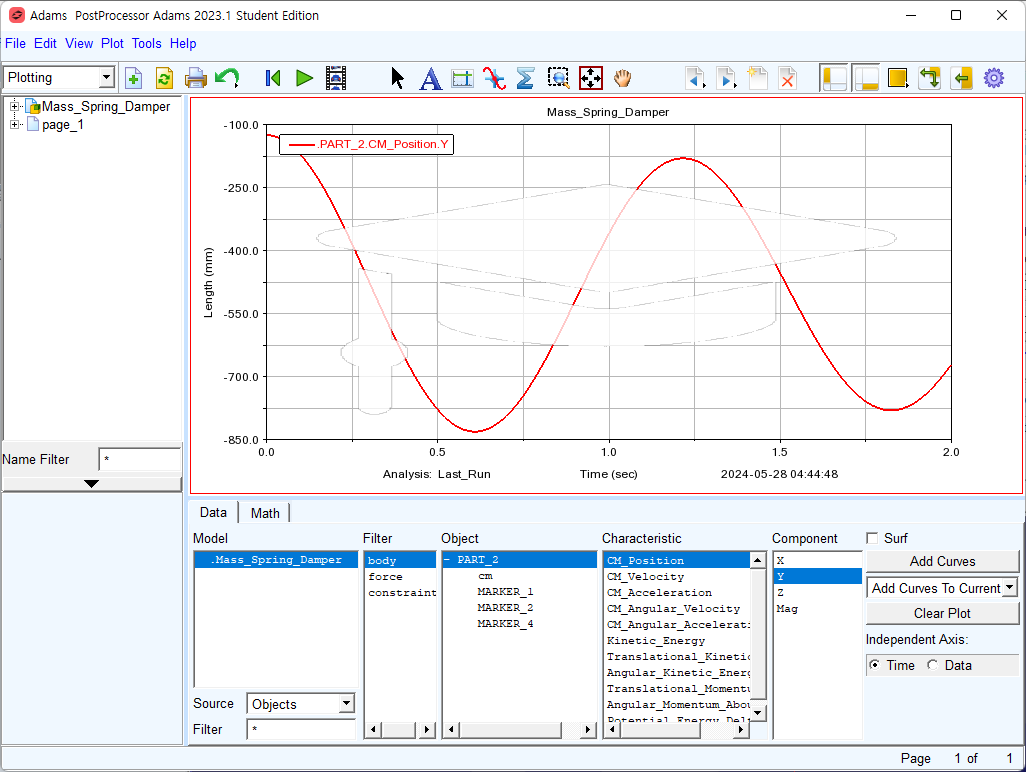1026x772 pixels.
Task: Click the Import file icon with green plus
Action: (x=133, y=79)
